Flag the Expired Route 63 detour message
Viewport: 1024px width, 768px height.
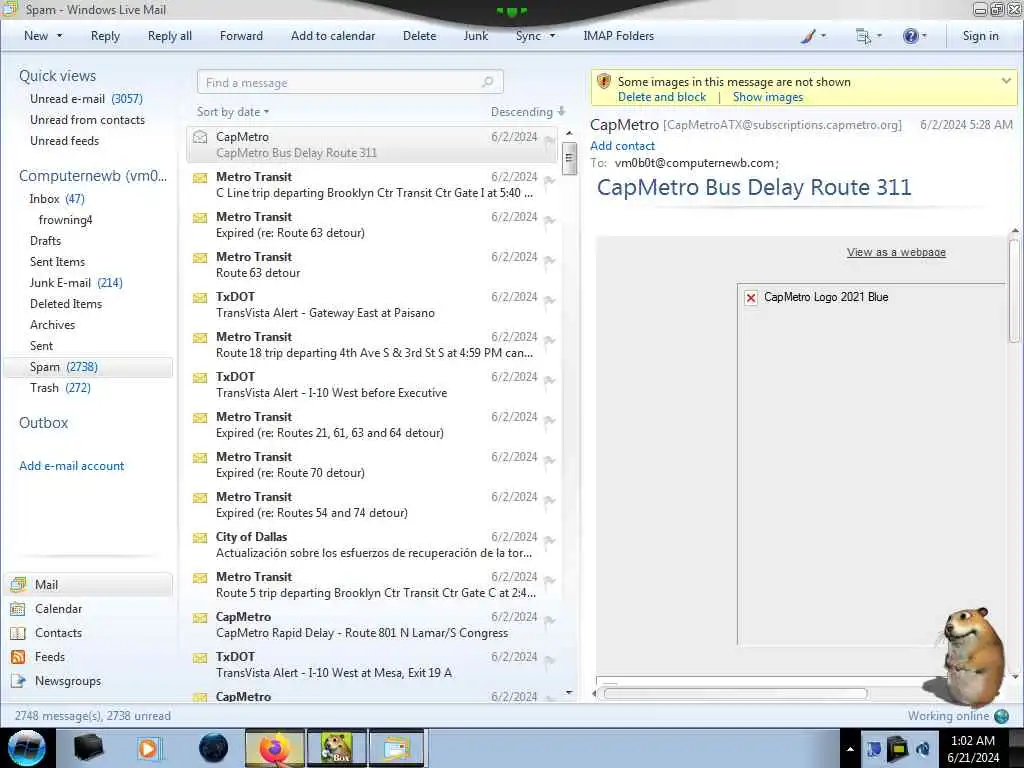coord(550,221)
